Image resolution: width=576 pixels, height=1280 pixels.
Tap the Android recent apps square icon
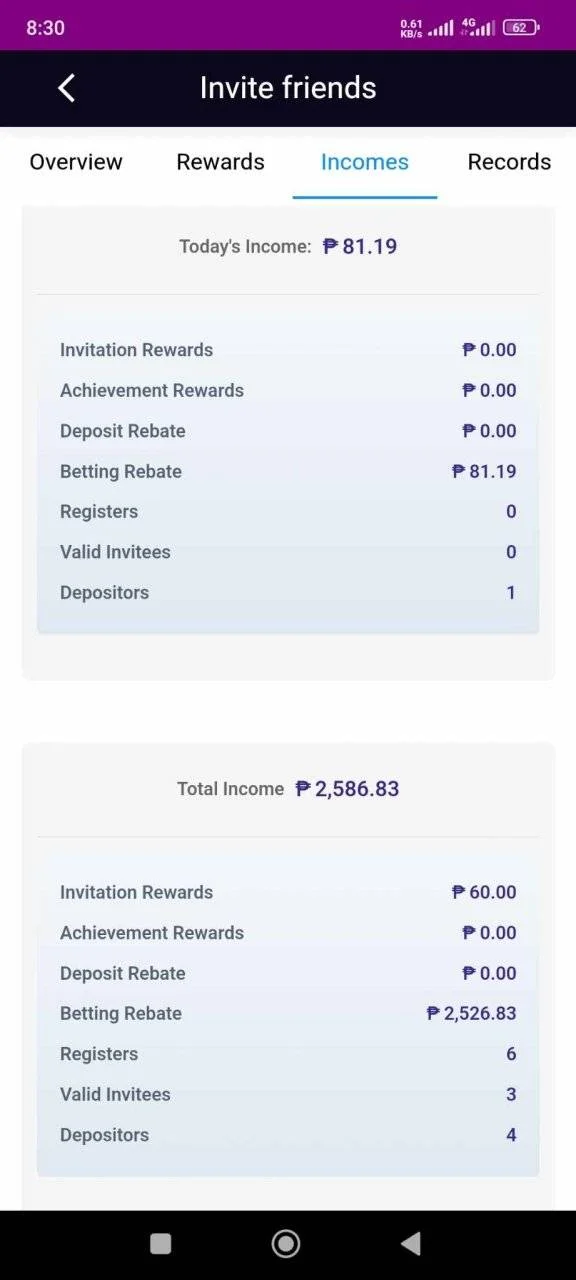(x=160, y=1243)
